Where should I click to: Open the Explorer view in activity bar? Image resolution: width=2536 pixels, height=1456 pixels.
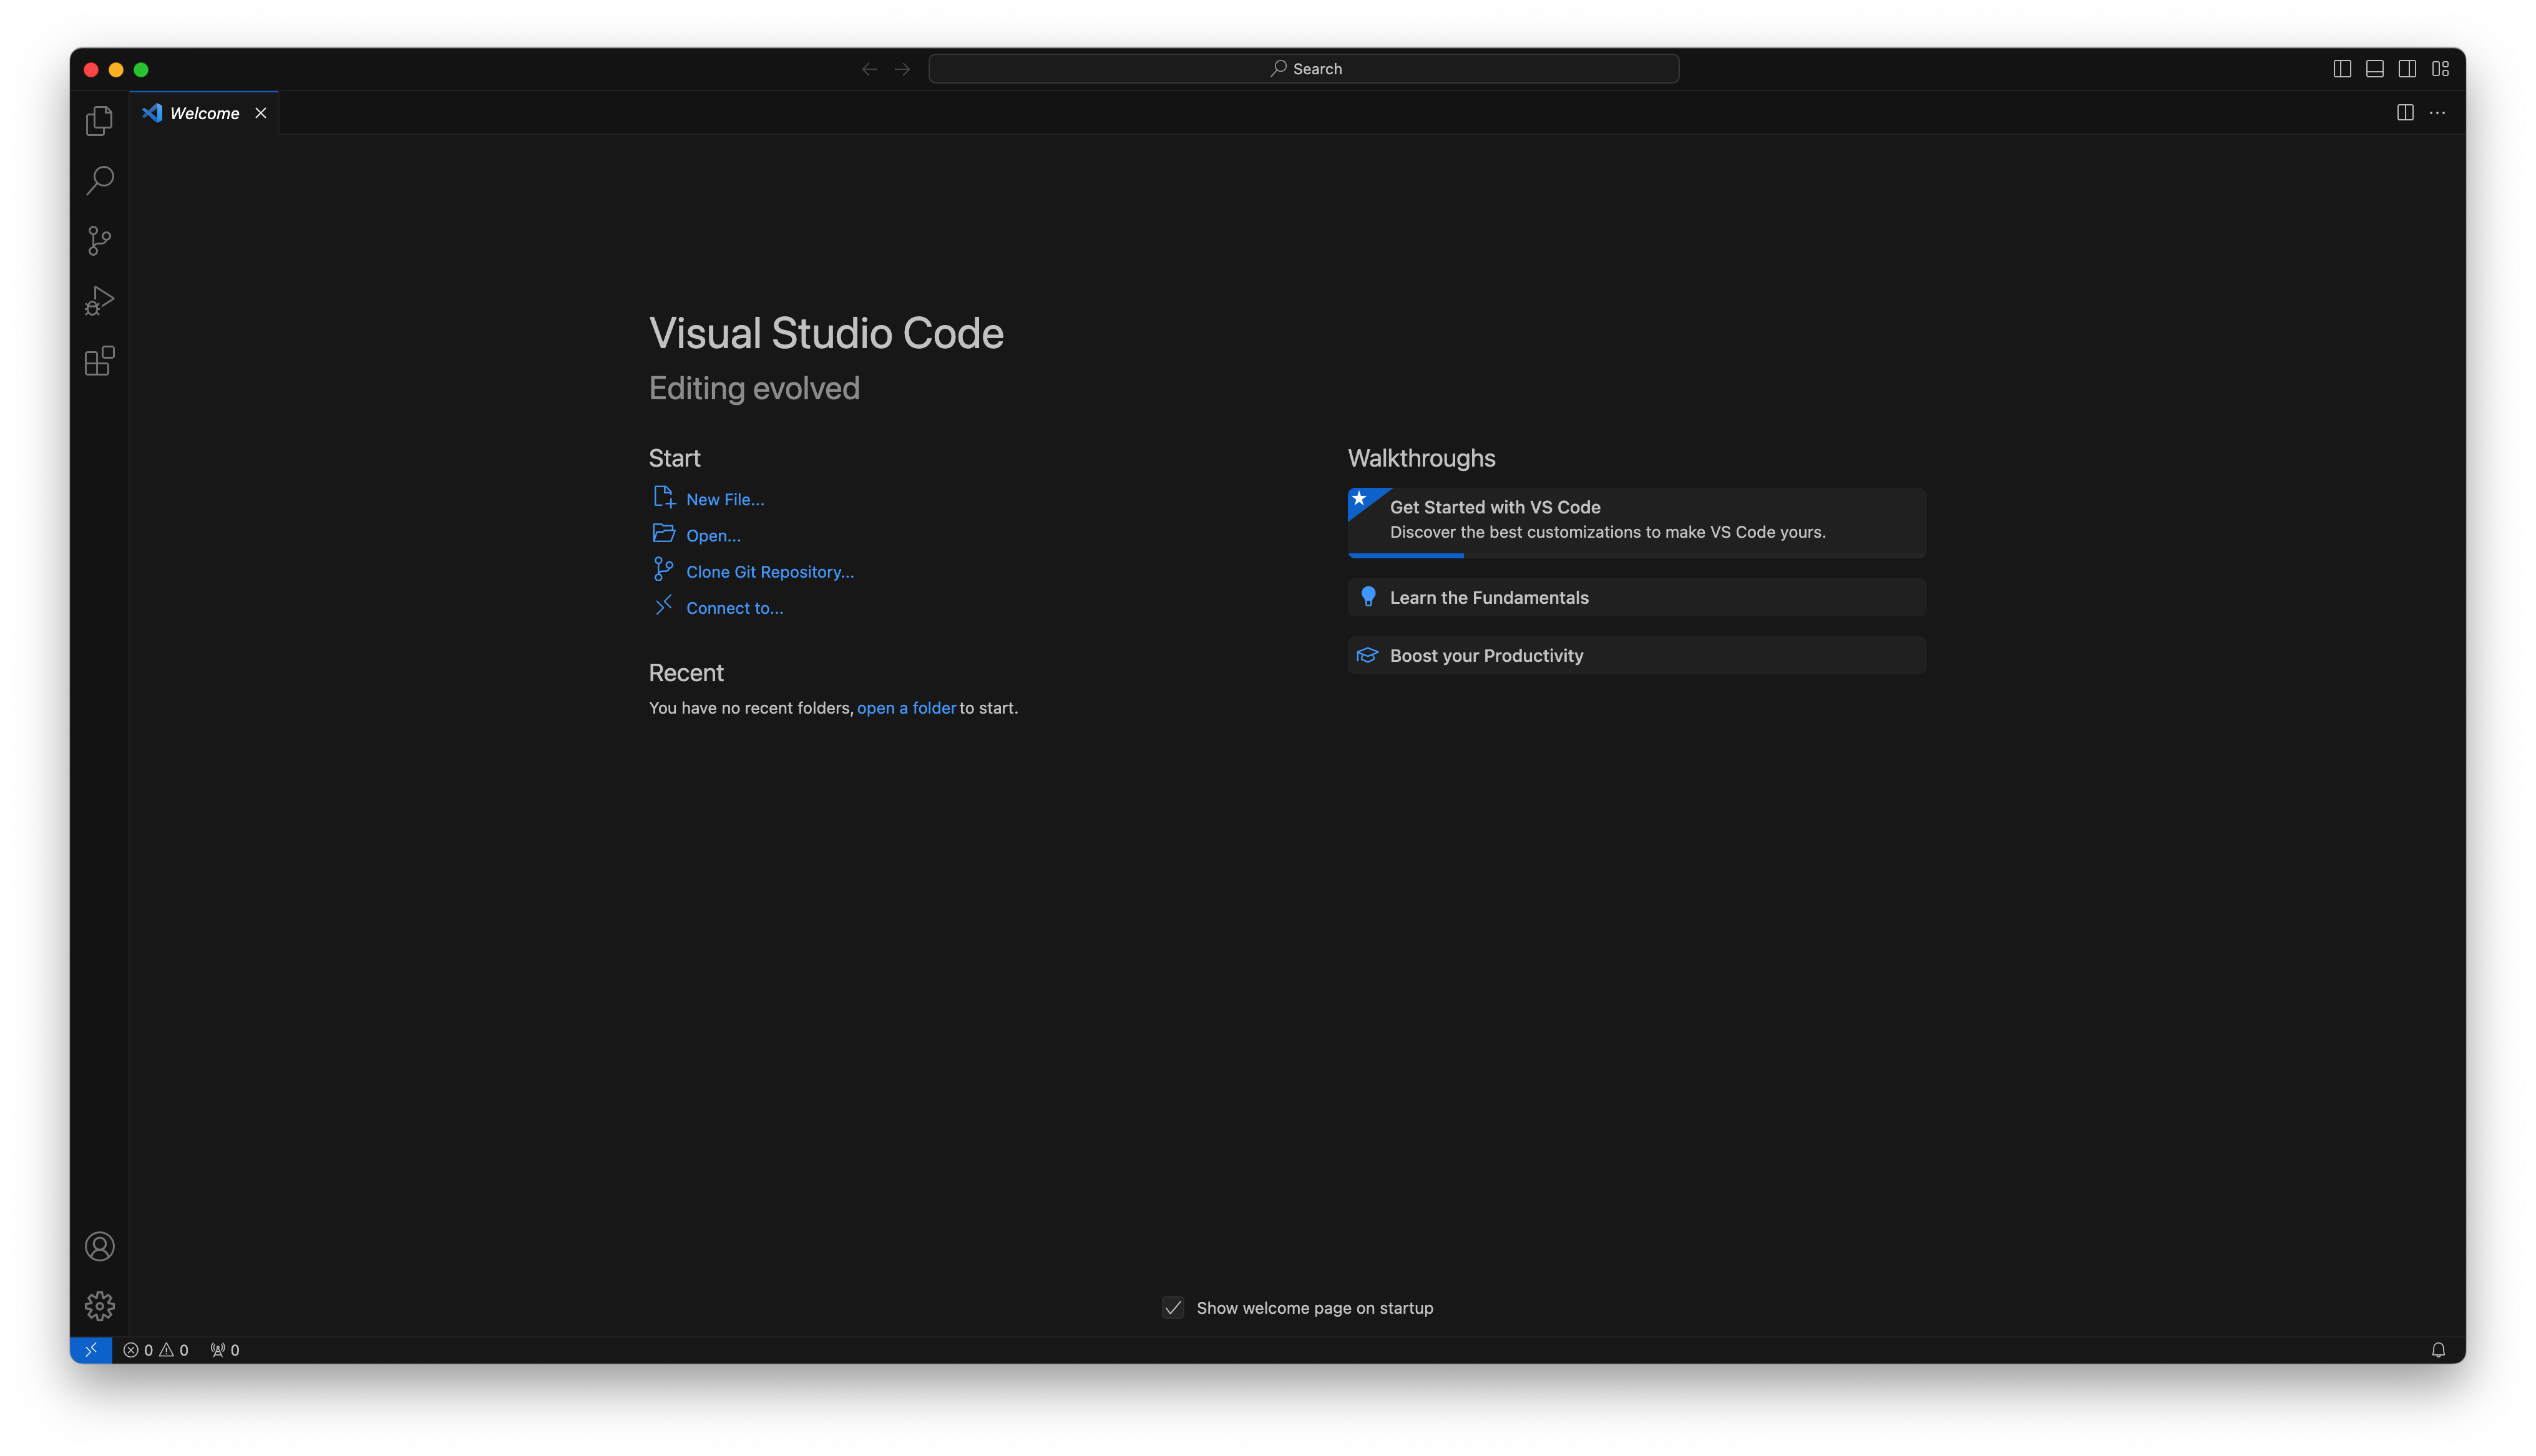(x=99, y=121)
